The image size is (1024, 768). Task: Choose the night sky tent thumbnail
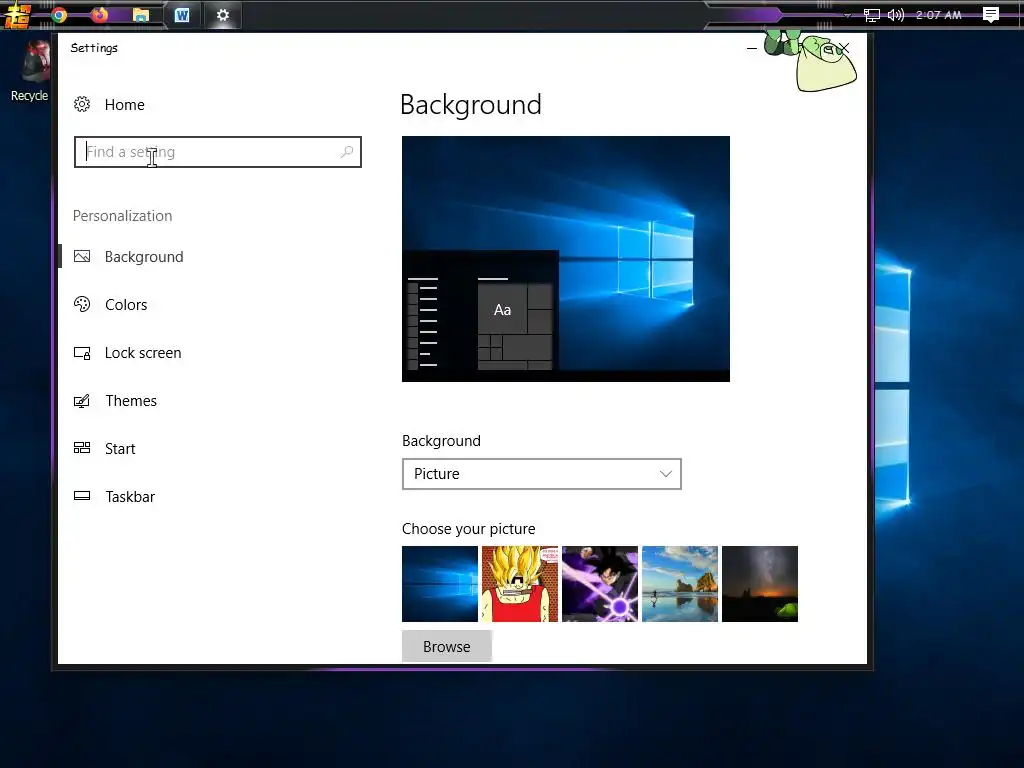[x=760, y=584]
